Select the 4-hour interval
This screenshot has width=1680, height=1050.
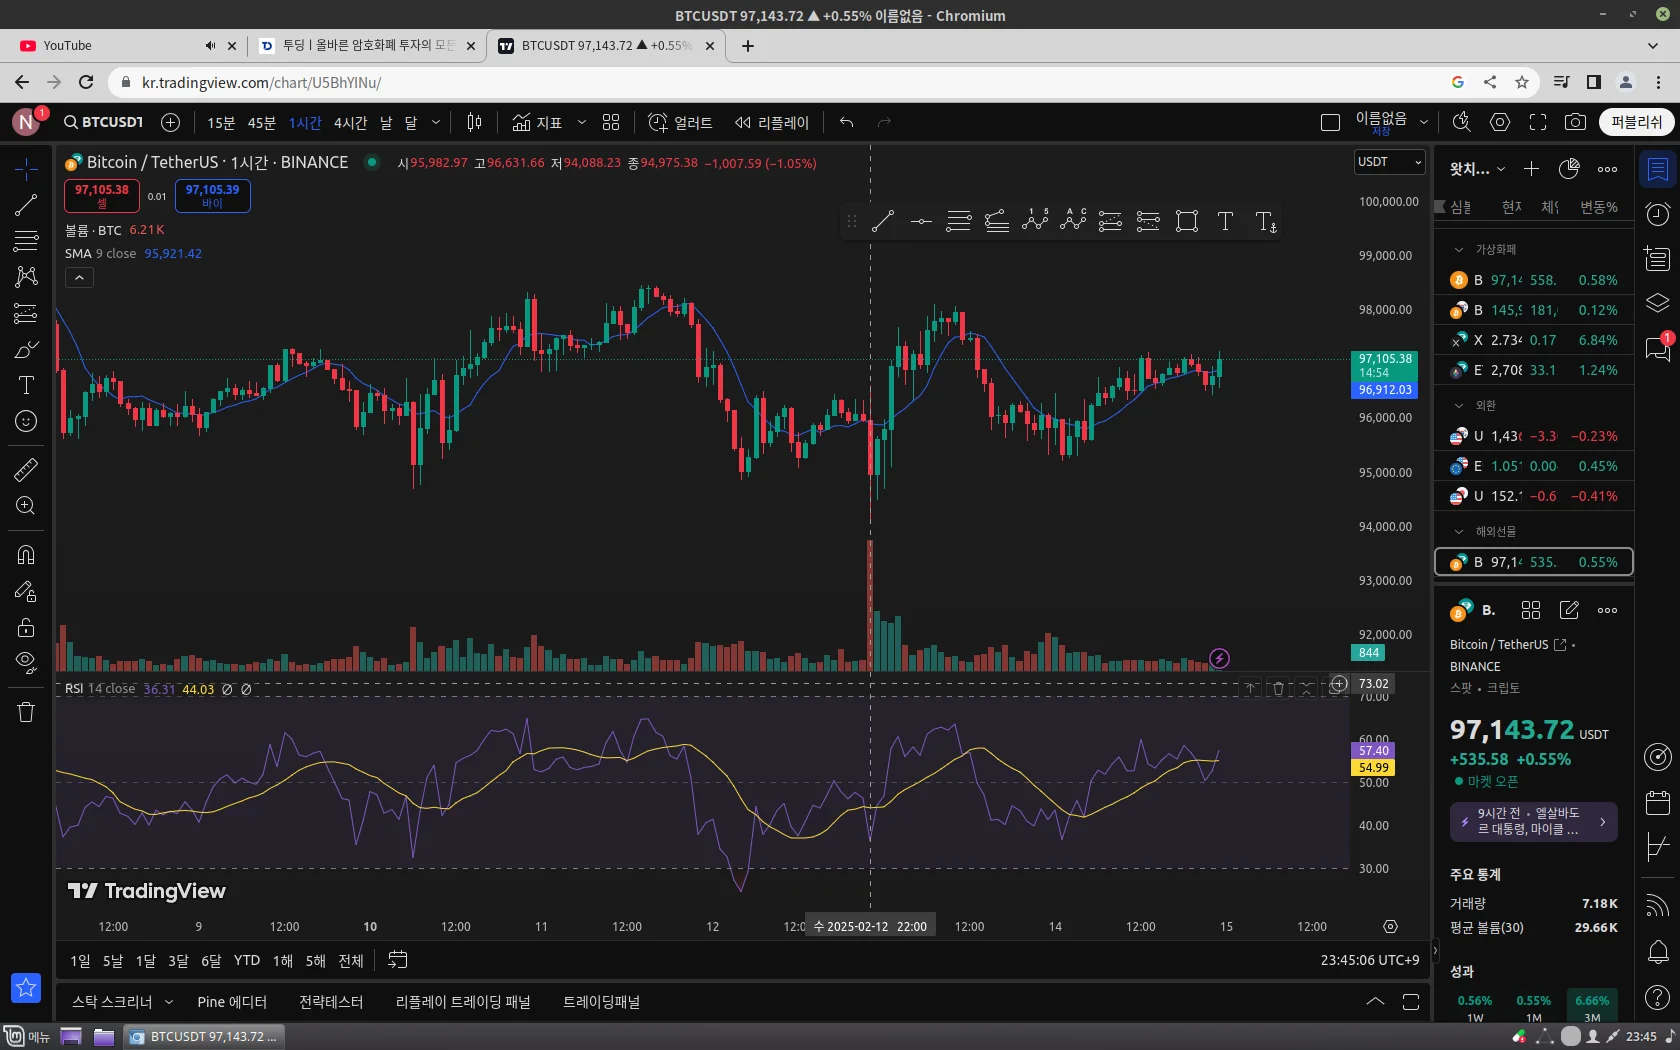click(350, 122)
